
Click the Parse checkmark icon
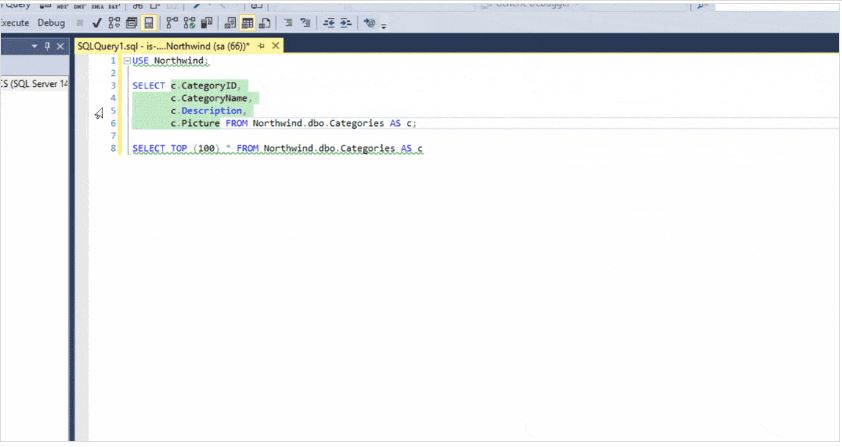(95, 23)
